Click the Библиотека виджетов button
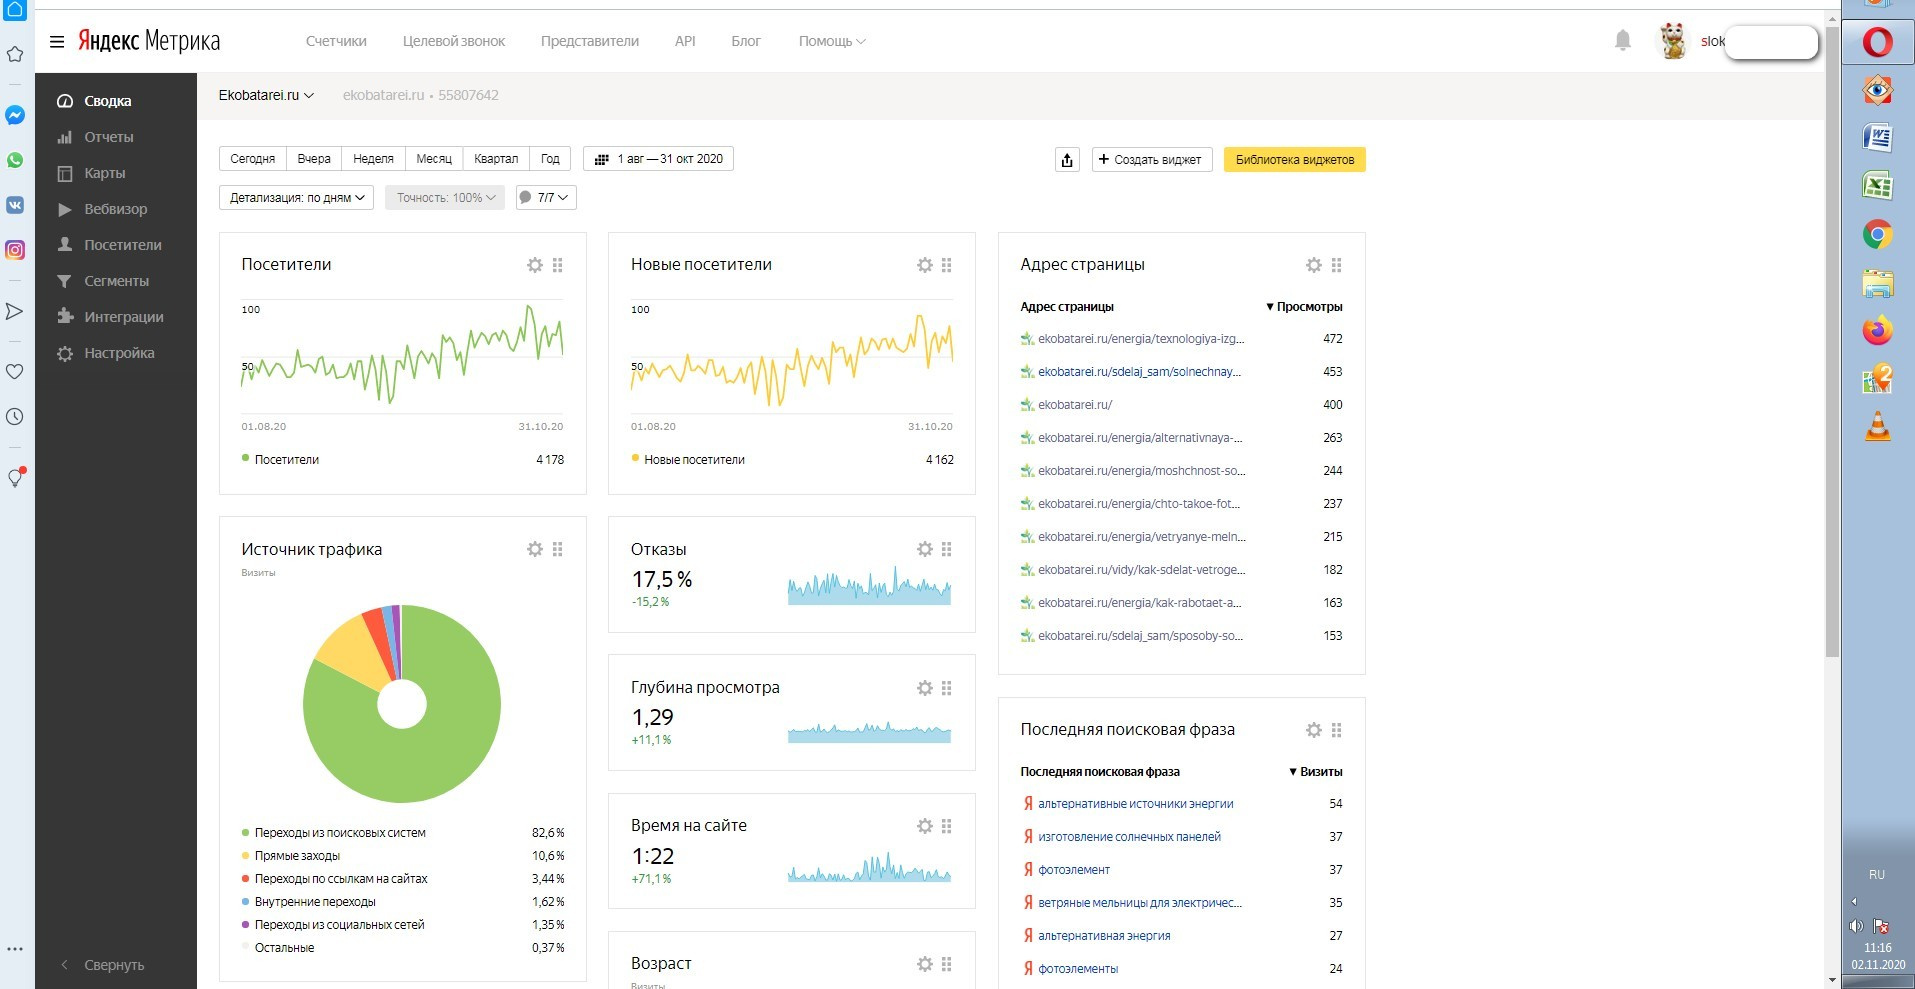Image resolution: width=1915 pixels, height=989 pixels. tap(1295, 160)
